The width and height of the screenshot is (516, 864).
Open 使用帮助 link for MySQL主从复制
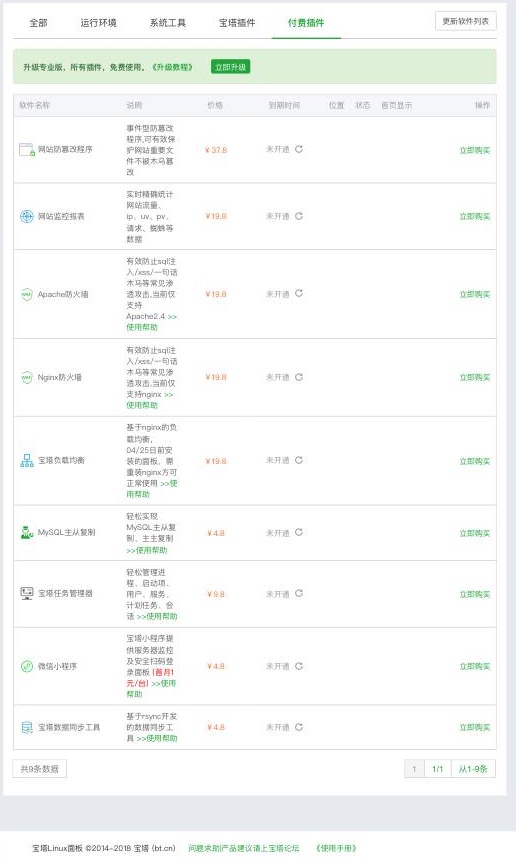point(147,550)
